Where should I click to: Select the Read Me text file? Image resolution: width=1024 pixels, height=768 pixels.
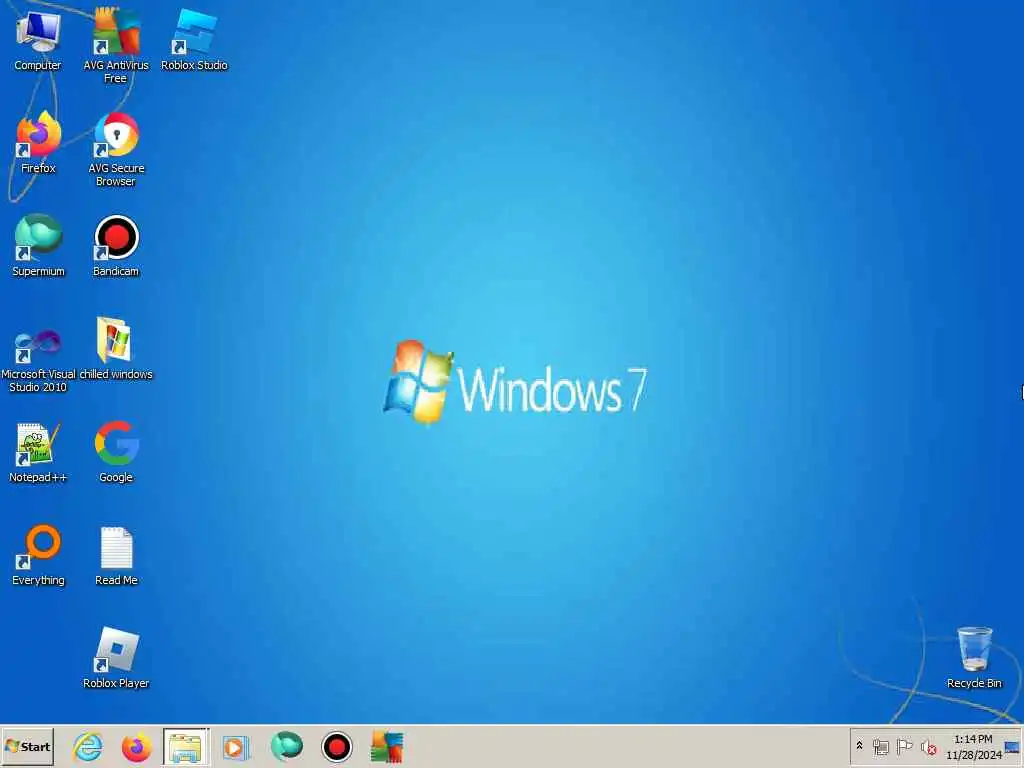click(x=116, y=555)
